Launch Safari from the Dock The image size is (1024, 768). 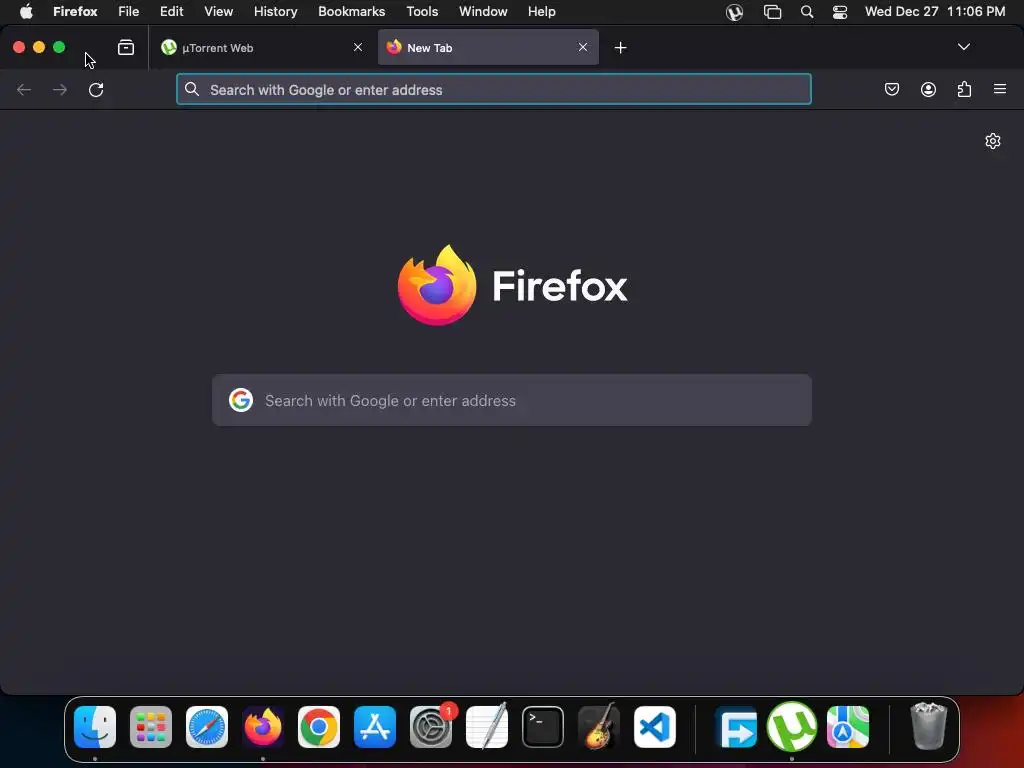[207, 727]
